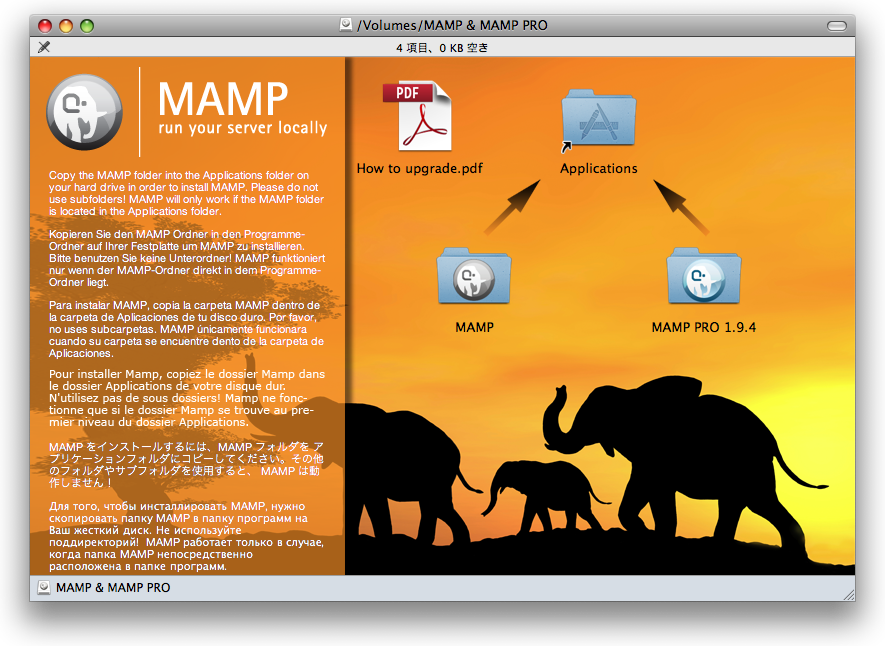Click 'MAMP & MAMP PRO' in the path bar
885x646 pixels.
(113, 587)
